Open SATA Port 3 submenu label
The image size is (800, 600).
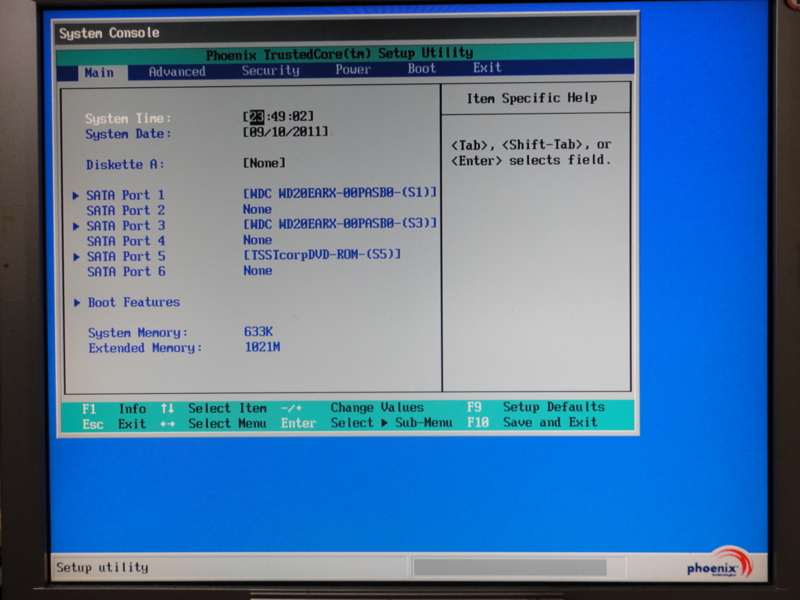(x=126, y=226)
